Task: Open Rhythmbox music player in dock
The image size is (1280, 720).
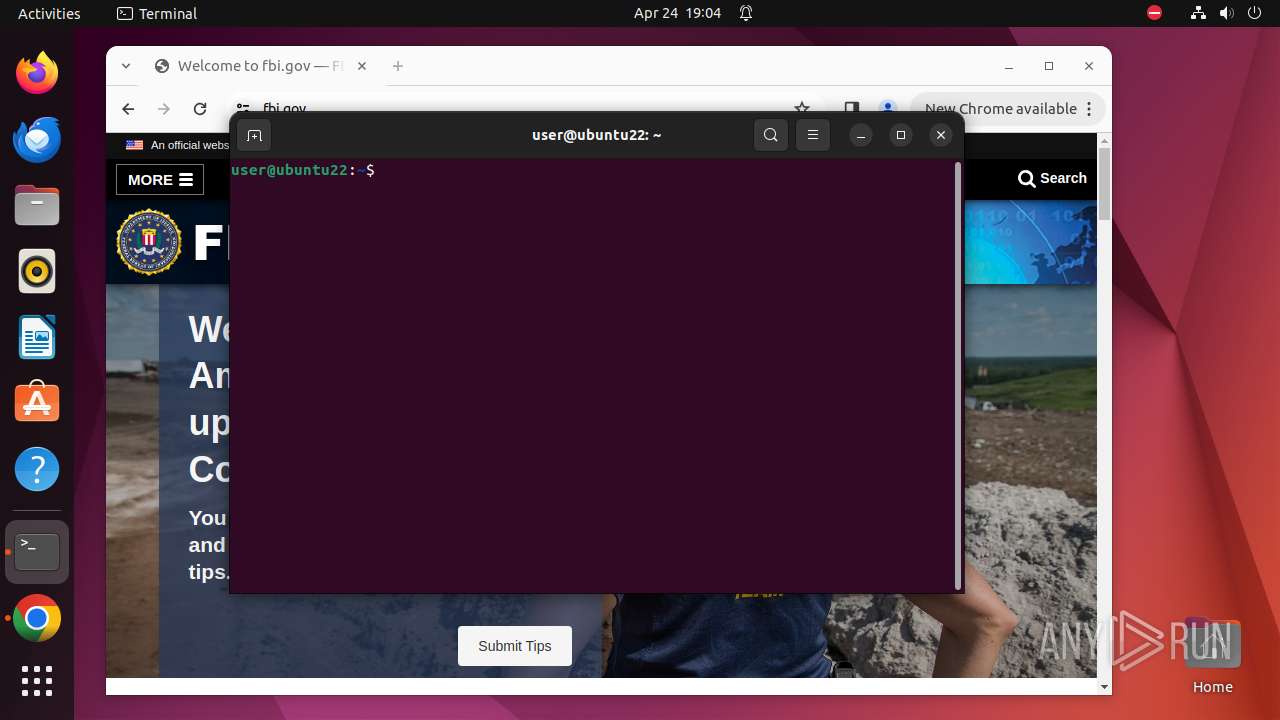Action: (x=37, y=271)
